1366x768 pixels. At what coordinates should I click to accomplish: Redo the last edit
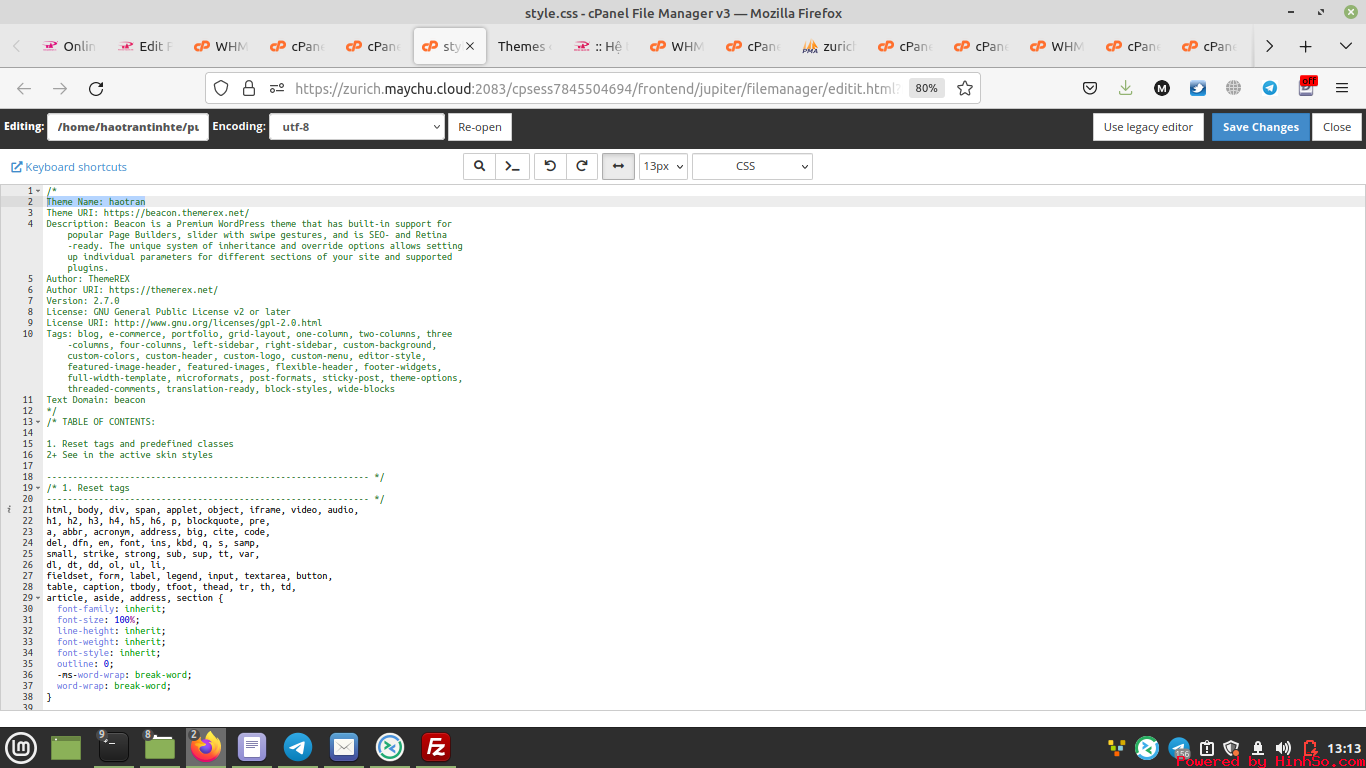[582, 166]
